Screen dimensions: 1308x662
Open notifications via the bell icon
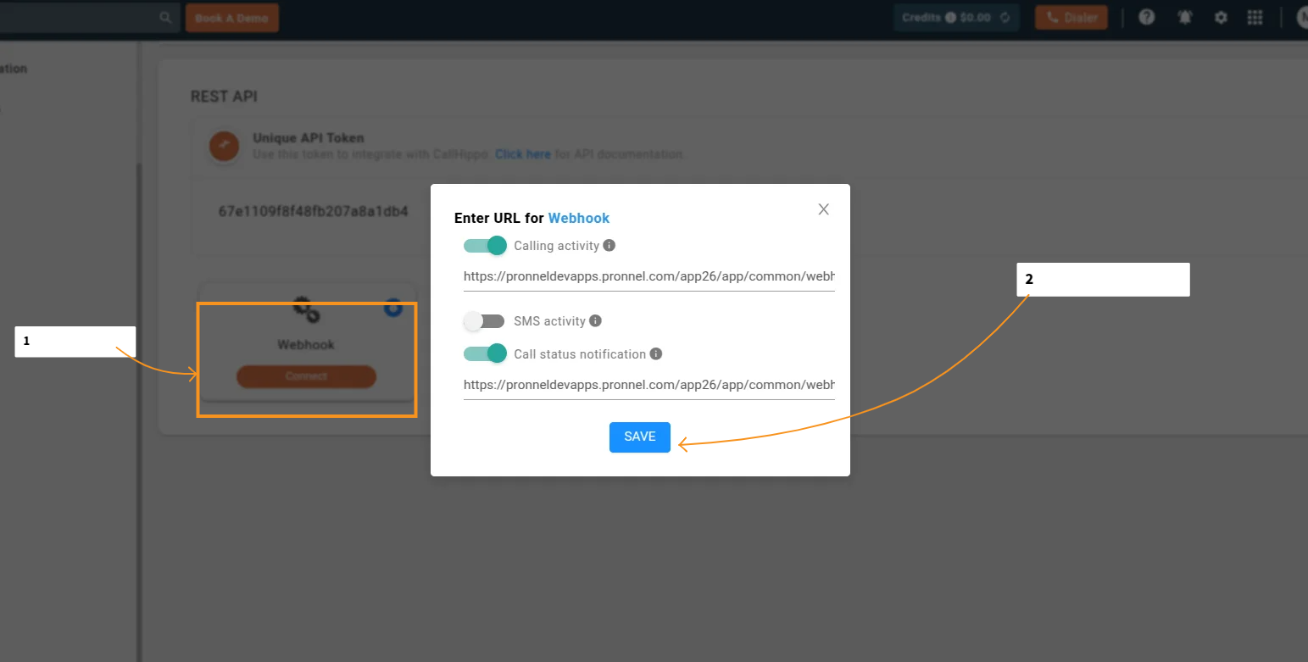click(x=1184, y=17)
